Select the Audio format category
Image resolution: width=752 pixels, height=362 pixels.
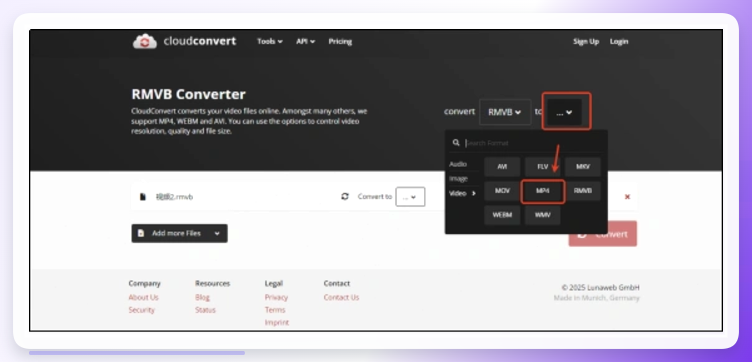pos(458,164)
